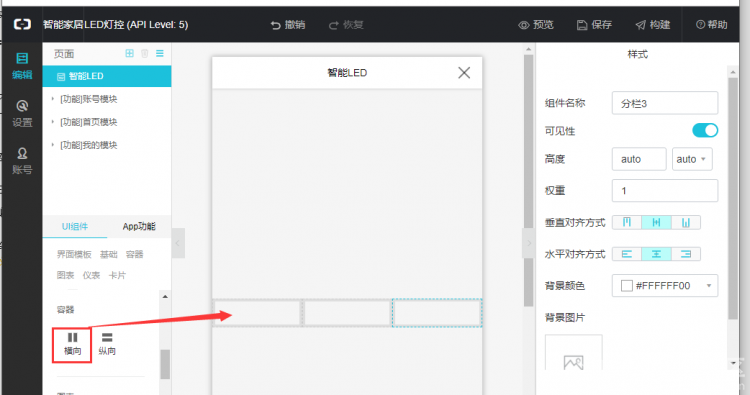Open the 账号 (account) sidebar section
This screenshot has width=750, height=395.
pos(22,161)
